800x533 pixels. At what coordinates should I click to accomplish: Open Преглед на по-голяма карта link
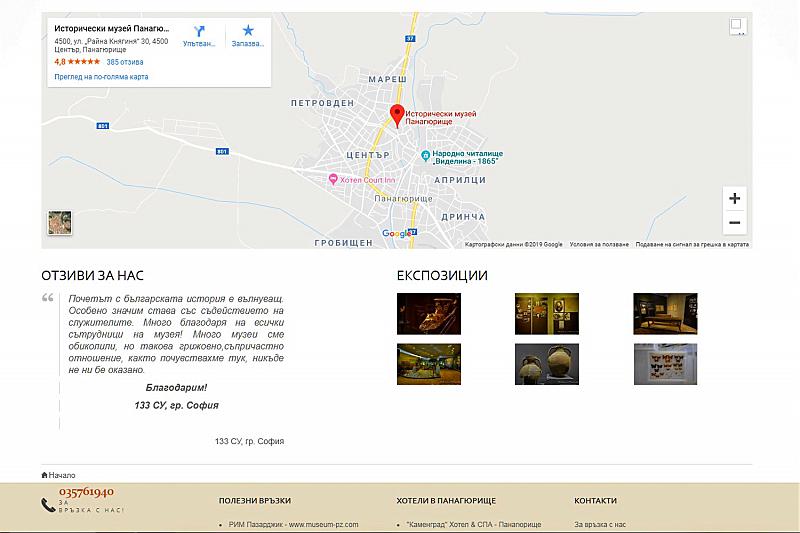coord(101,76)
